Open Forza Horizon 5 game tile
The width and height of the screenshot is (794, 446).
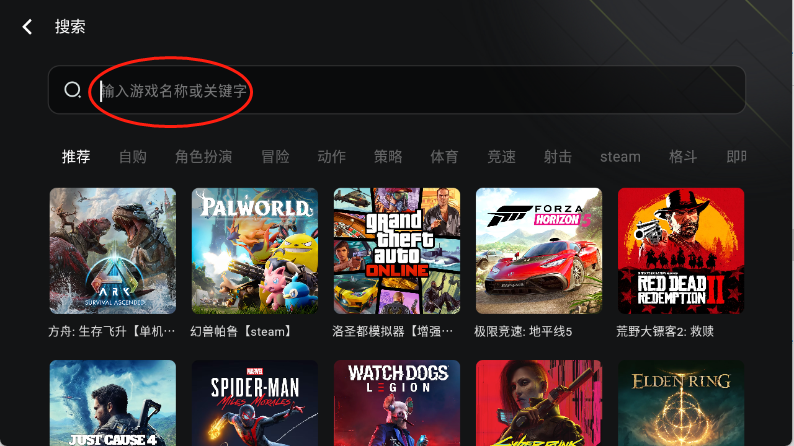tap(539, 251)
